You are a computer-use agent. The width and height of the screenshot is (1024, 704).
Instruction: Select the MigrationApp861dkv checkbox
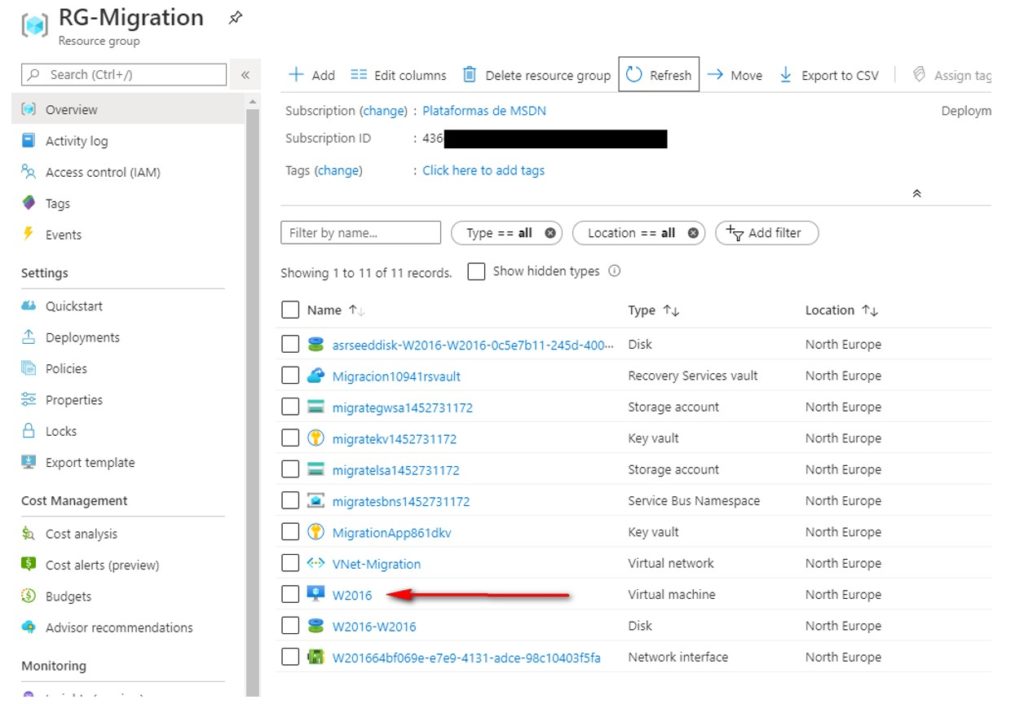290,532
